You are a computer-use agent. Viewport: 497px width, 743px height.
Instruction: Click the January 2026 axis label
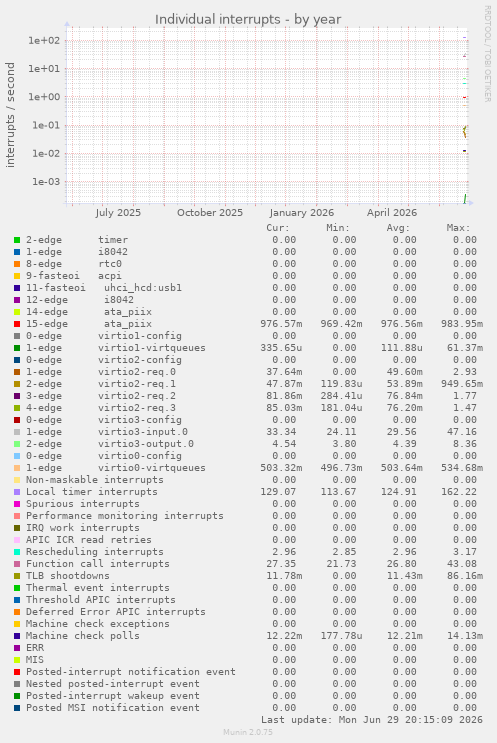[302, 212]
